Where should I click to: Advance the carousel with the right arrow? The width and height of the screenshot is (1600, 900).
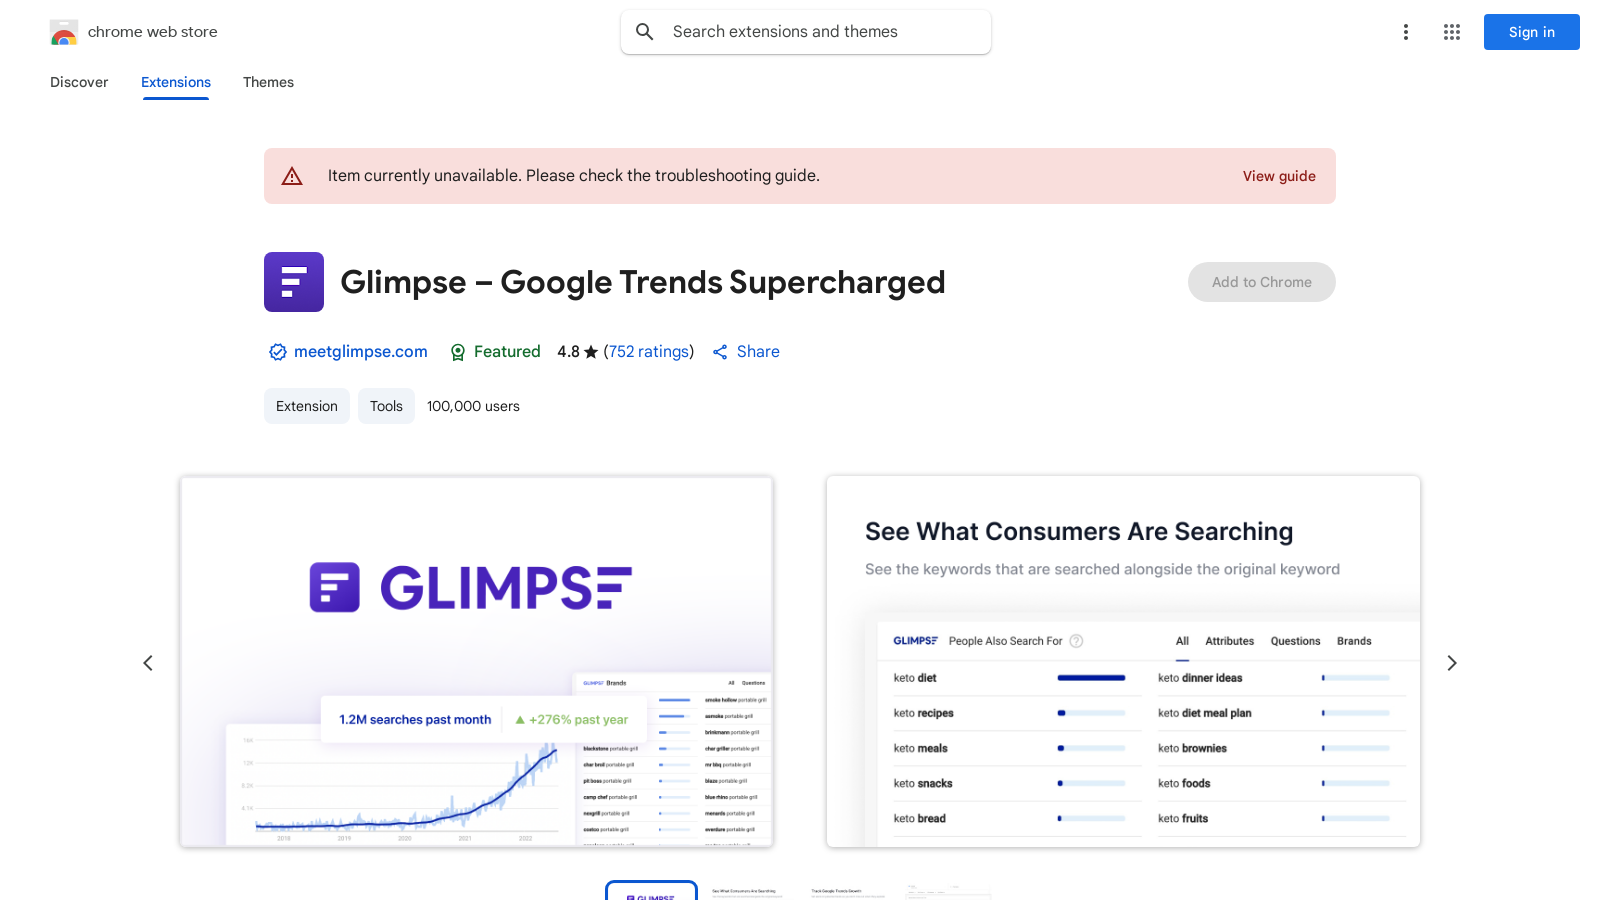(1451, 662)
